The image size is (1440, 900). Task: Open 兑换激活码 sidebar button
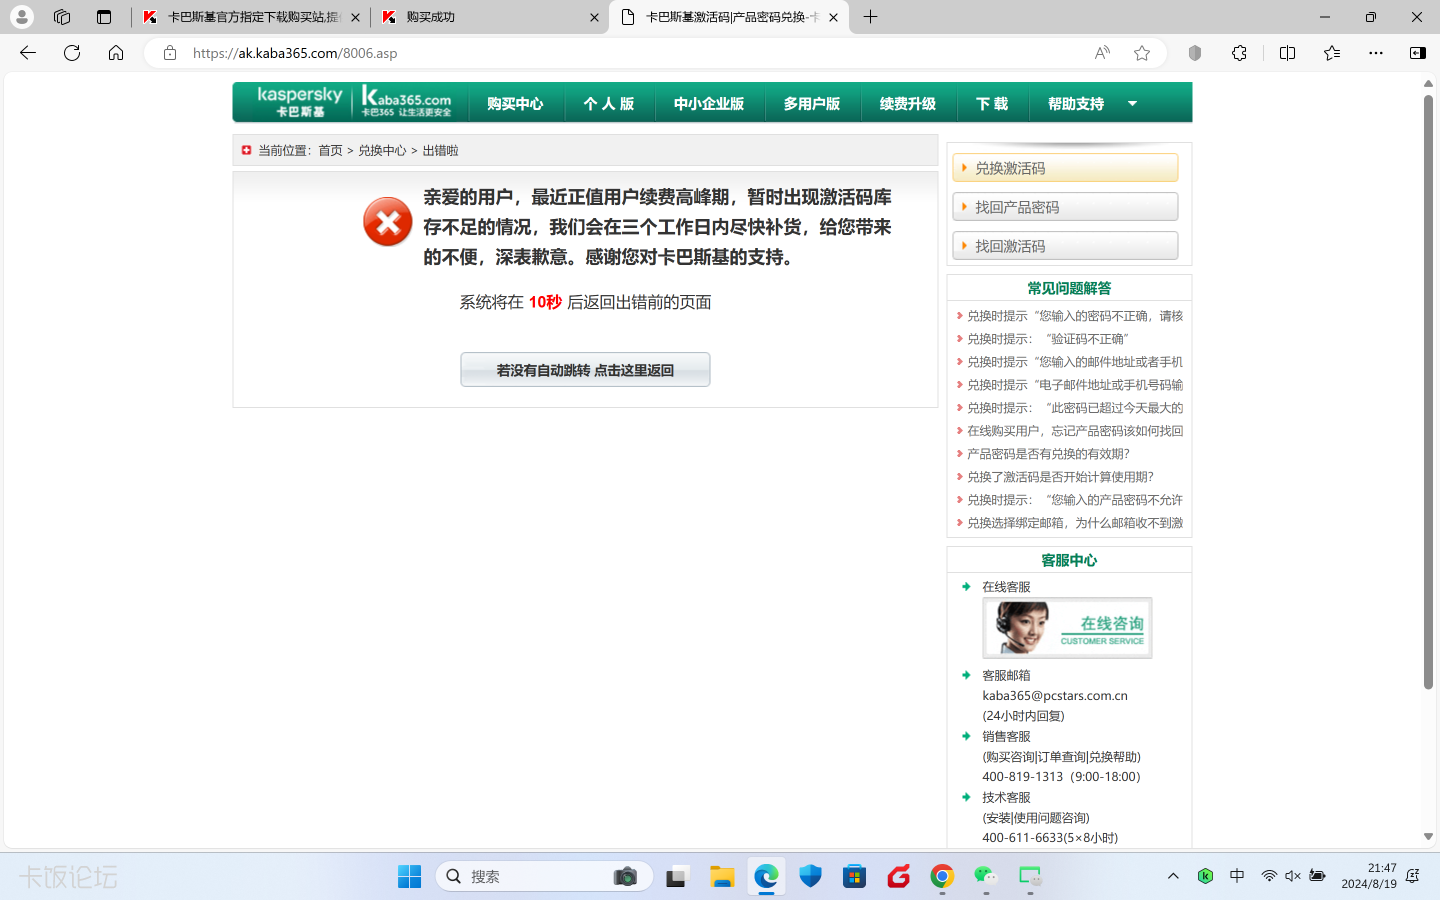(1065, 168)
